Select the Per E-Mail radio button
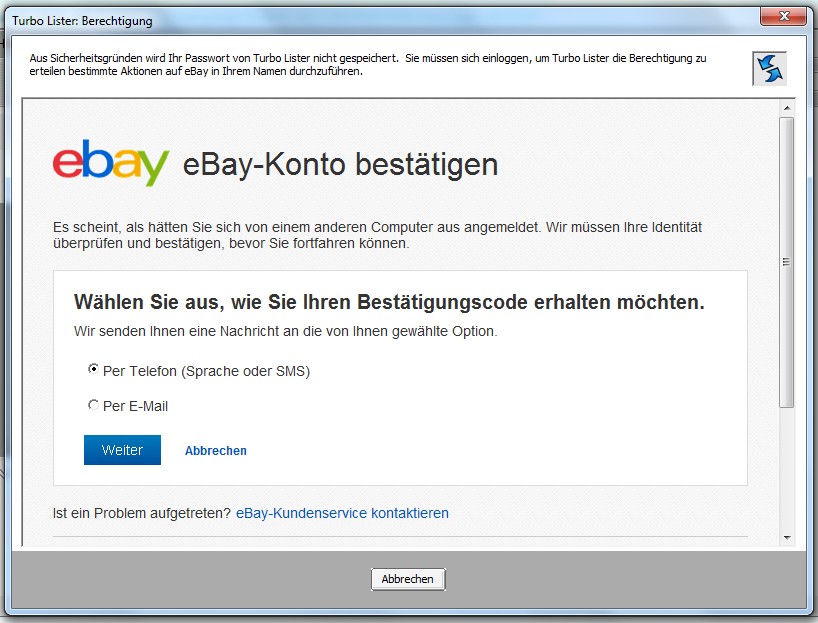 93,405
